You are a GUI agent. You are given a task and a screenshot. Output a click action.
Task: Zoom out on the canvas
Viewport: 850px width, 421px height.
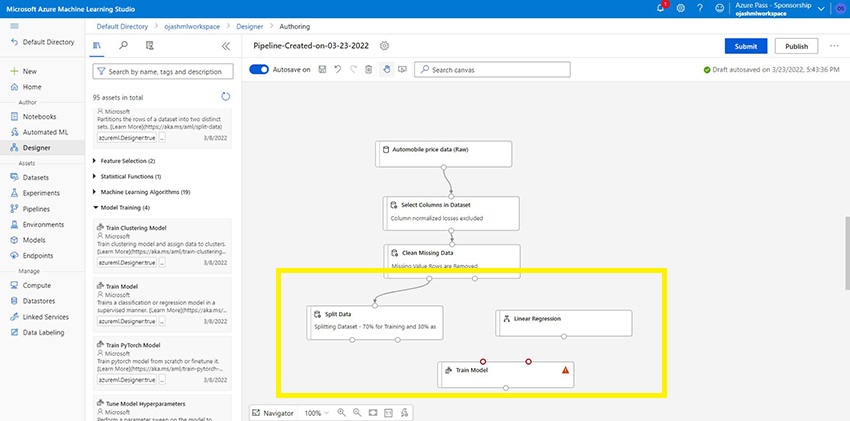click(357, 412)
